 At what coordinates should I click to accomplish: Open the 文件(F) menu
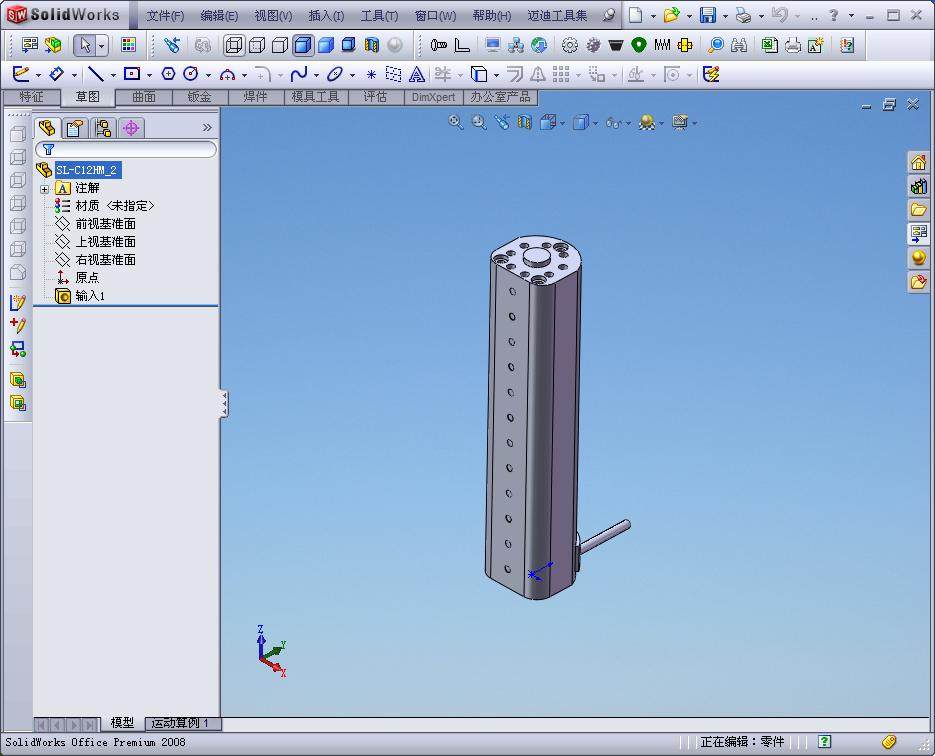[x=165, y=16]
